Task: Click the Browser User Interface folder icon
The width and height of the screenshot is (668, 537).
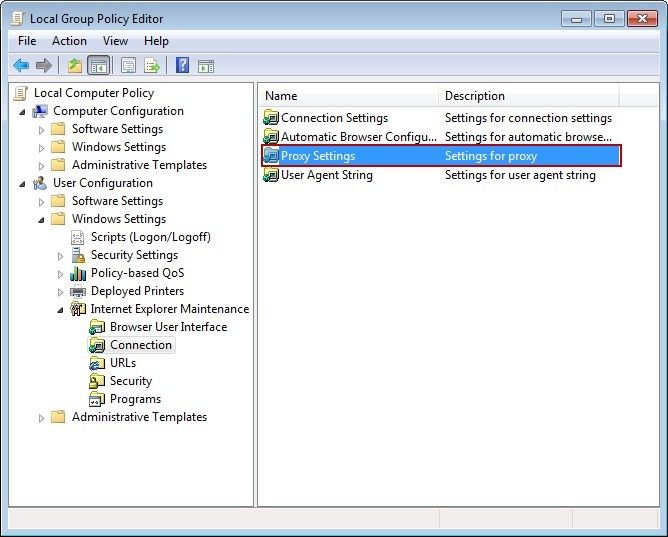Action: pos(97,327)
